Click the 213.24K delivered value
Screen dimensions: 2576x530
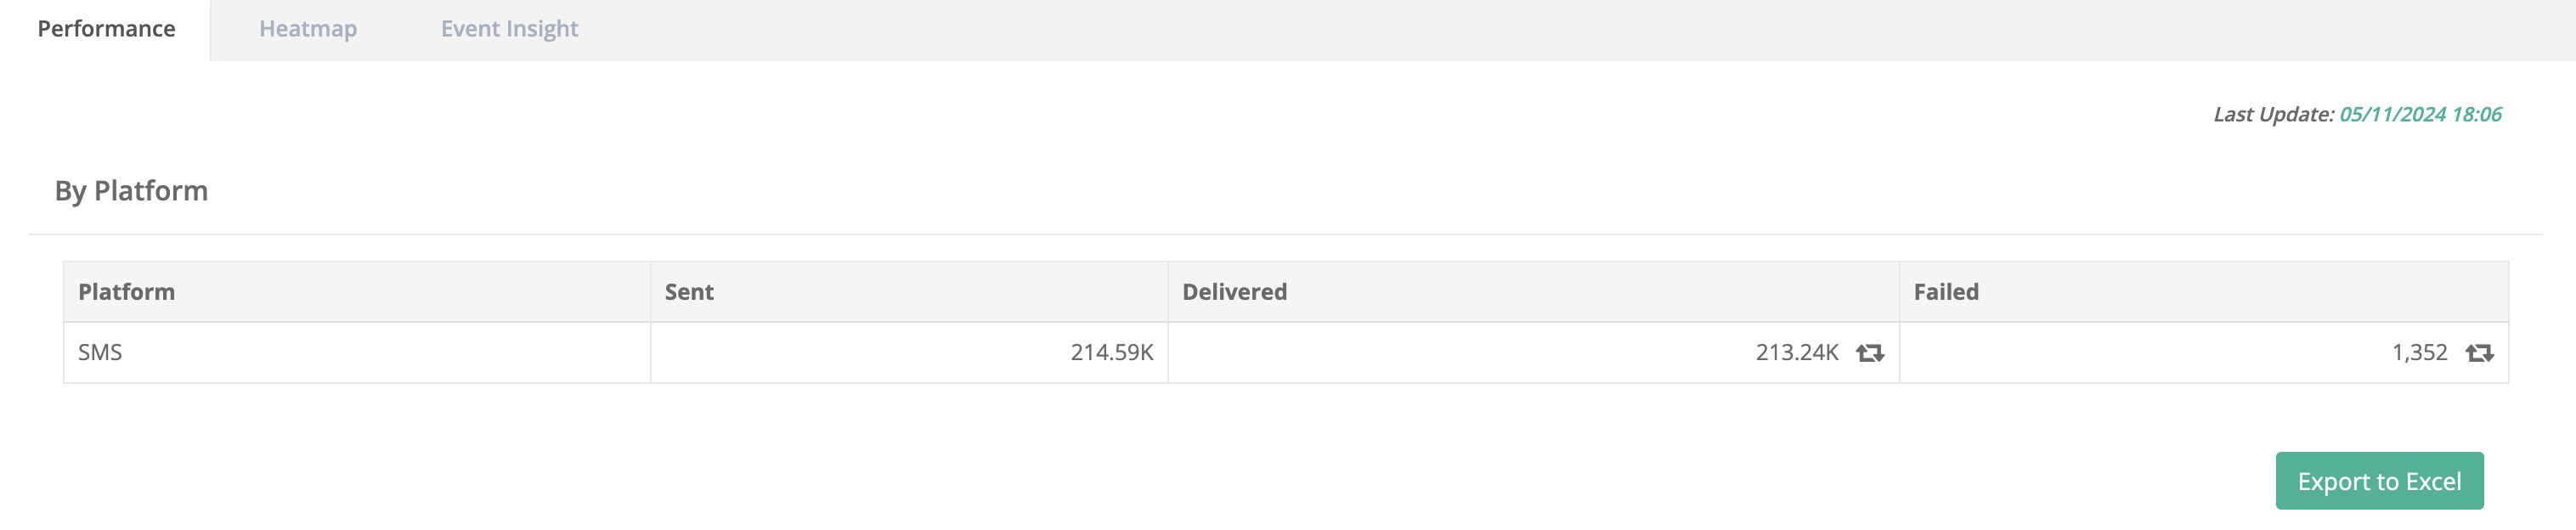tap(1796, 353)
